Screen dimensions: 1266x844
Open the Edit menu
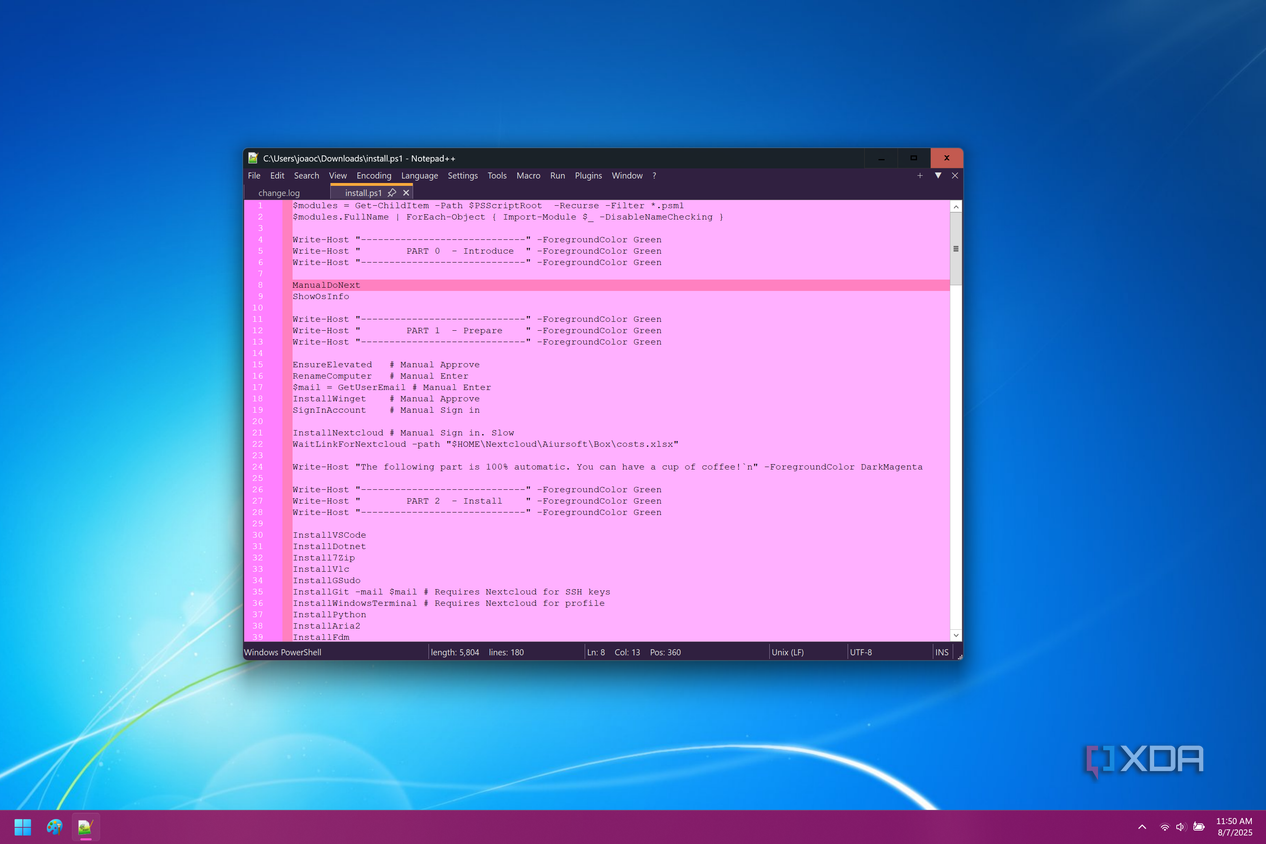[x=277, y=176]
